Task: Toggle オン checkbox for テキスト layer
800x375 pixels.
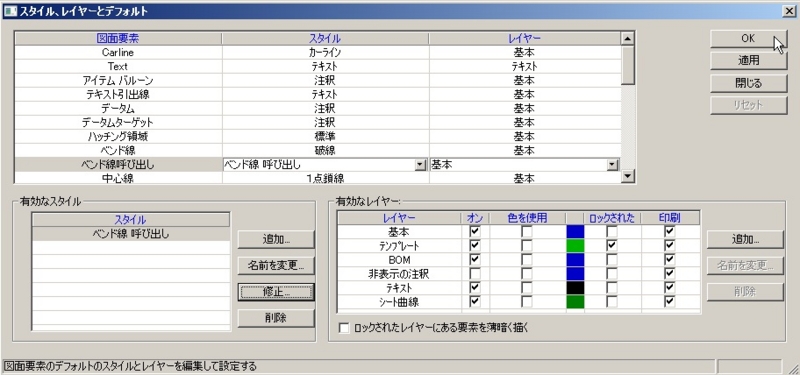Action: pos(475,288)
